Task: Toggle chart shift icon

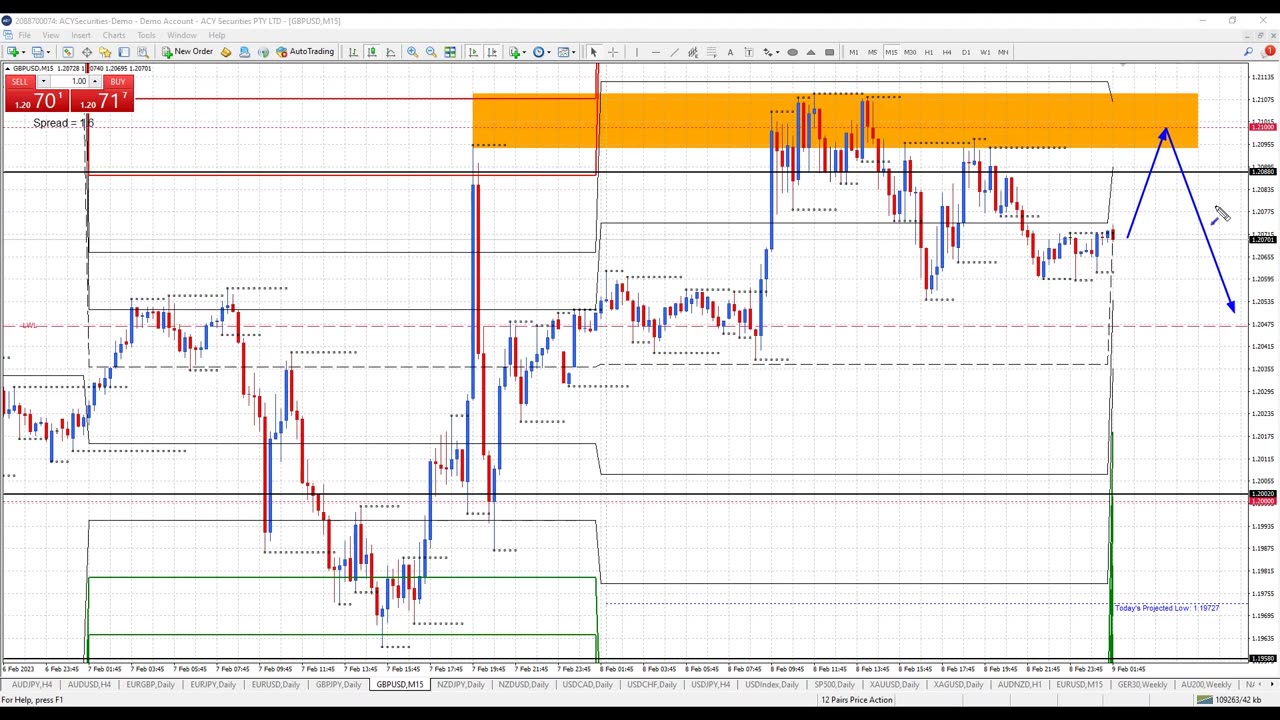Action: pos(492,52)
